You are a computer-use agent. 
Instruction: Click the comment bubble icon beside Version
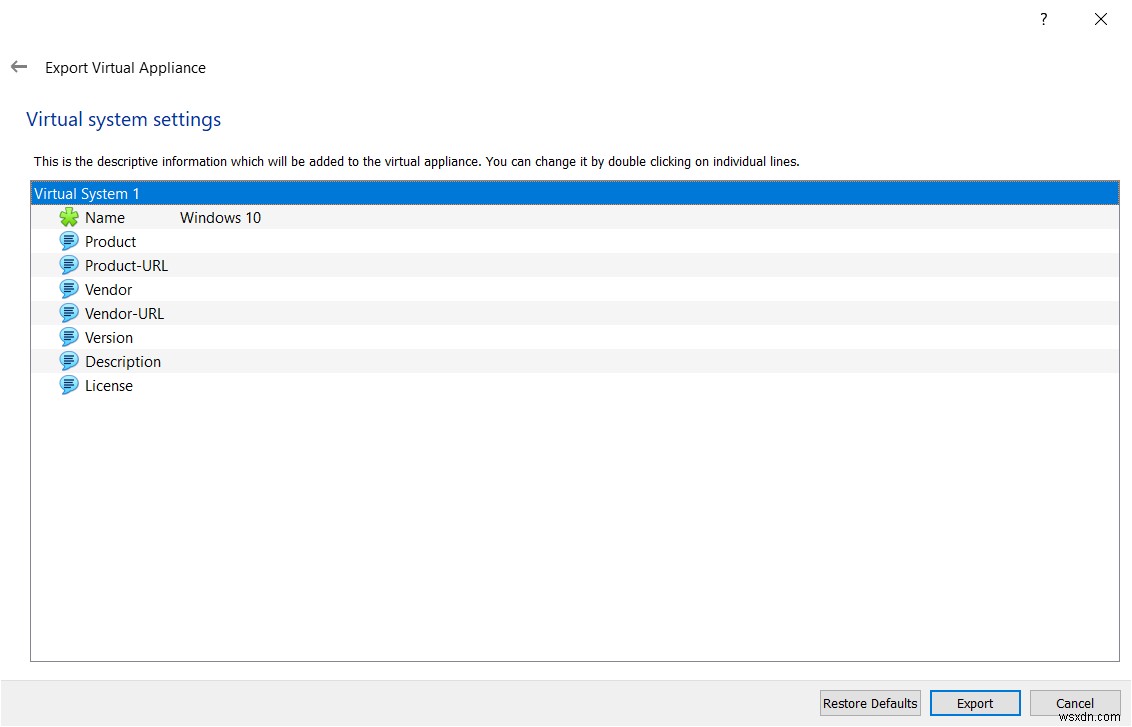pyautogui.click(x=68, y=337)
